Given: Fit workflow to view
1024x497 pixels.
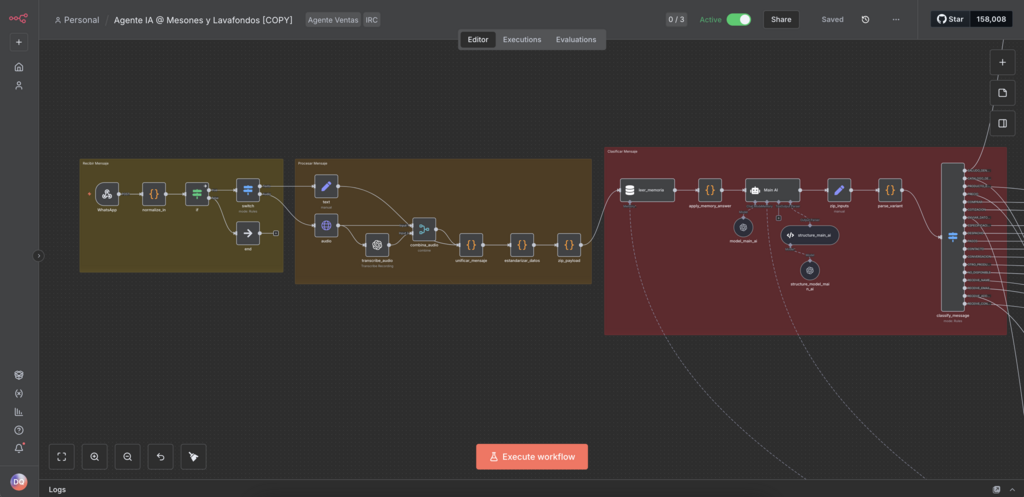Looking at the screenshot, I should point(62,457).
